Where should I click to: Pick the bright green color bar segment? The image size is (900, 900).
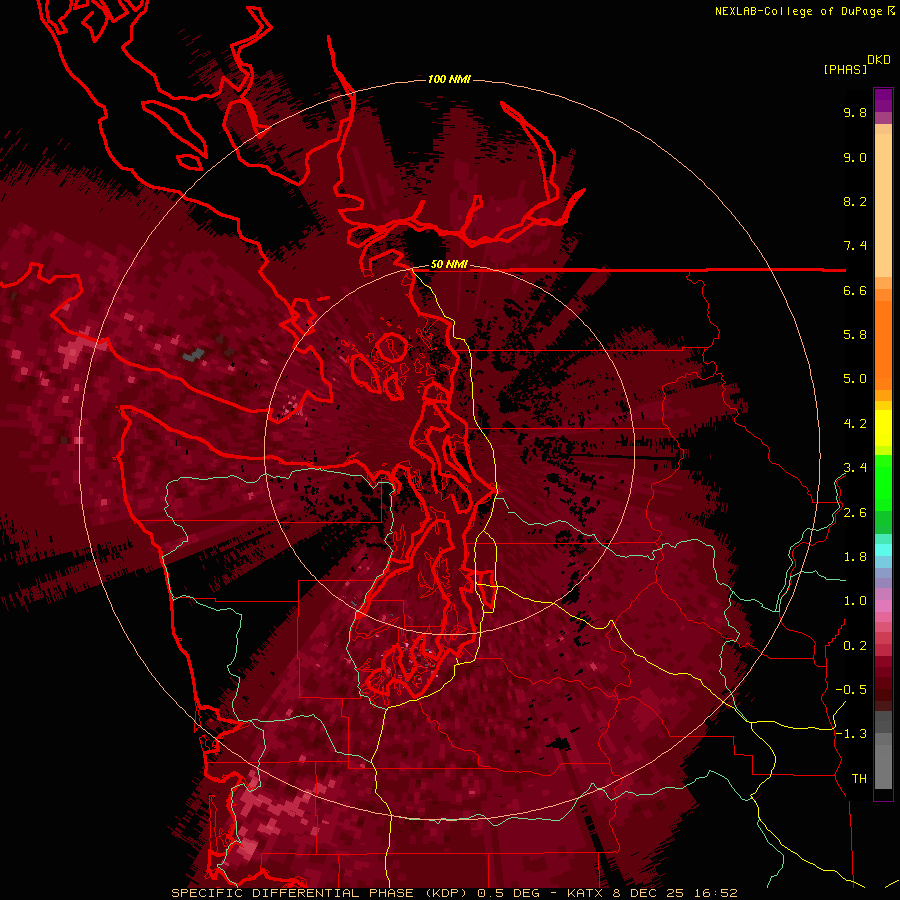883,483
